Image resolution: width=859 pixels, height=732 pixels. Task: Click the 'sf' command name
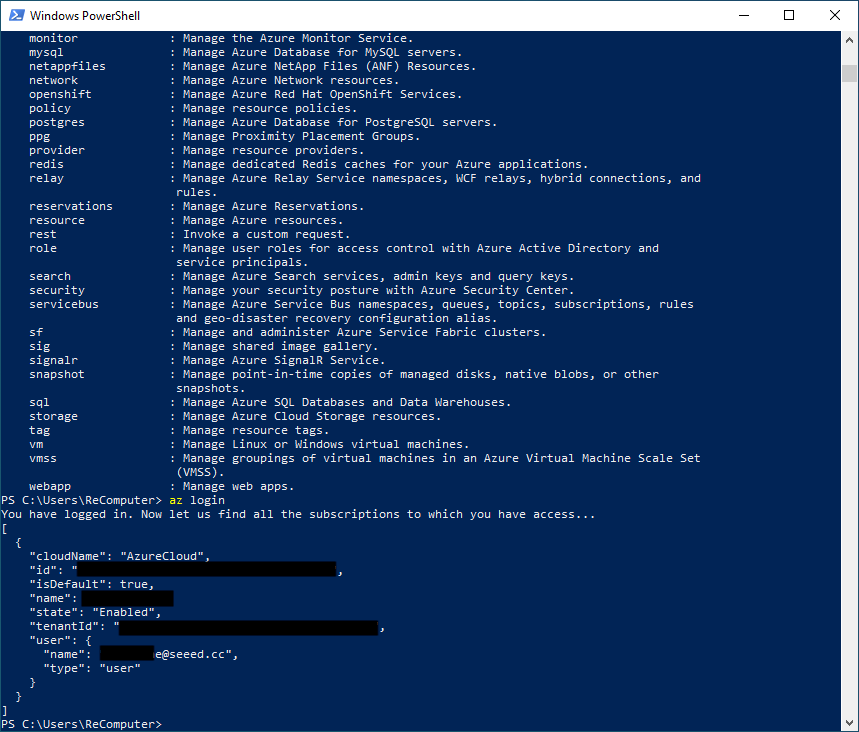point(36,332)
